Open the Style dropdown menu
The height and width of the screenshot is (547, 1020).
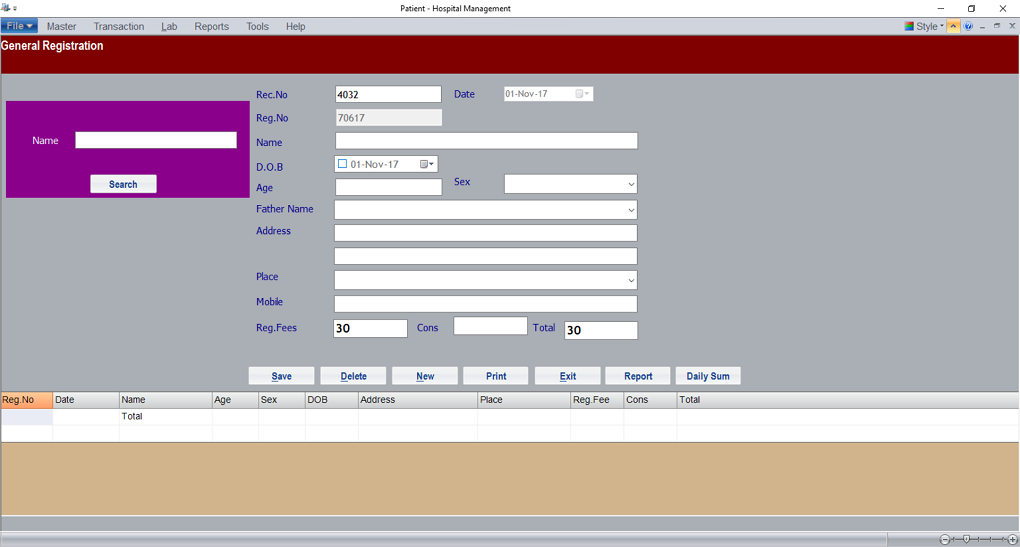point(924,27)
